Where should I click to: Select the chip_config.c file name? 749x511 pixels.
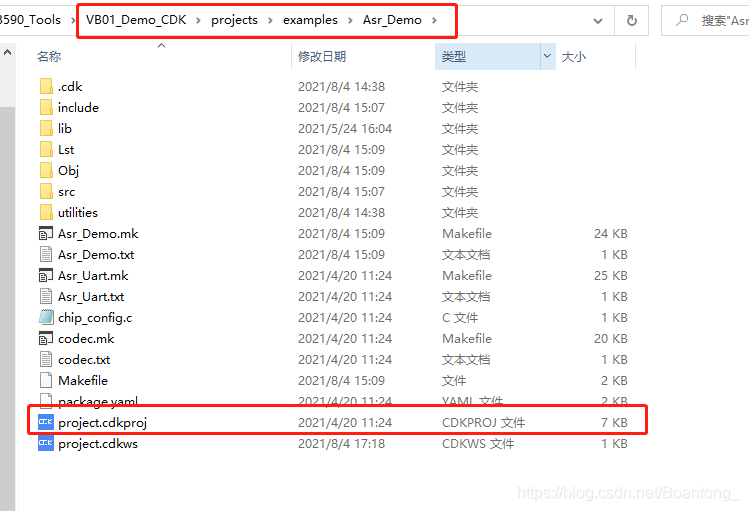(x=95, y=318)
